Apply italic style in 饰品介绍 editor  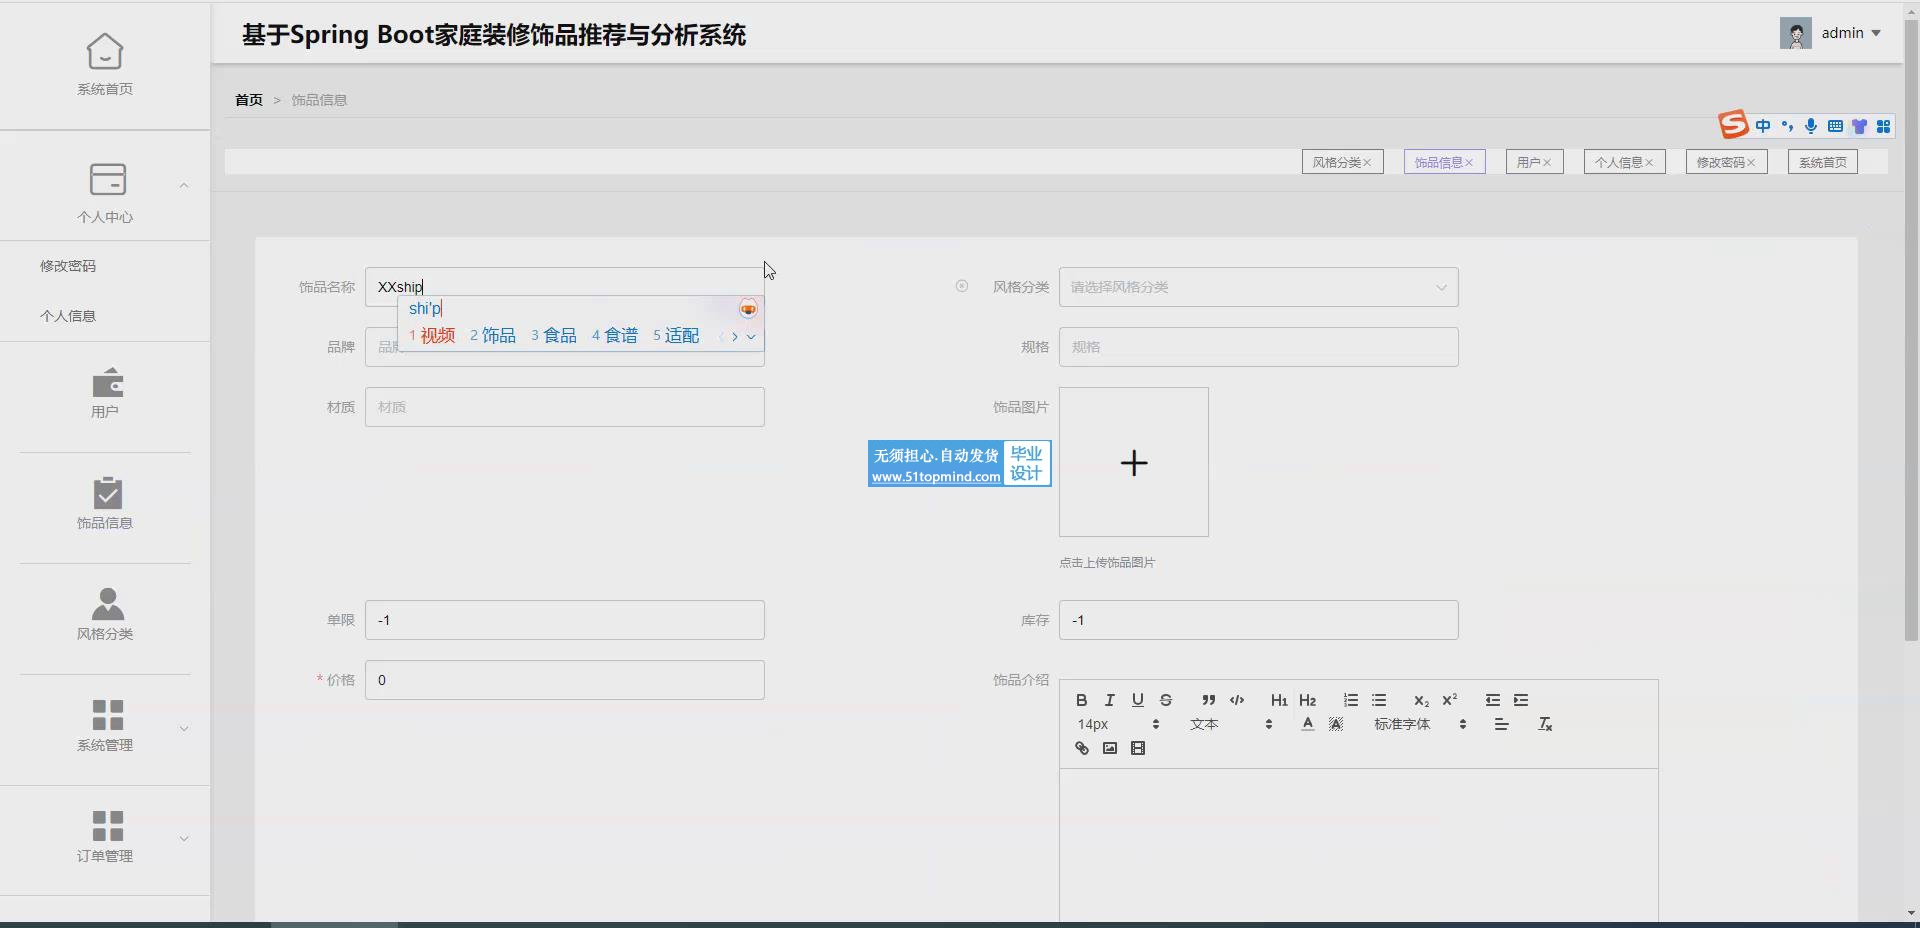click(x=1109, y=700)
